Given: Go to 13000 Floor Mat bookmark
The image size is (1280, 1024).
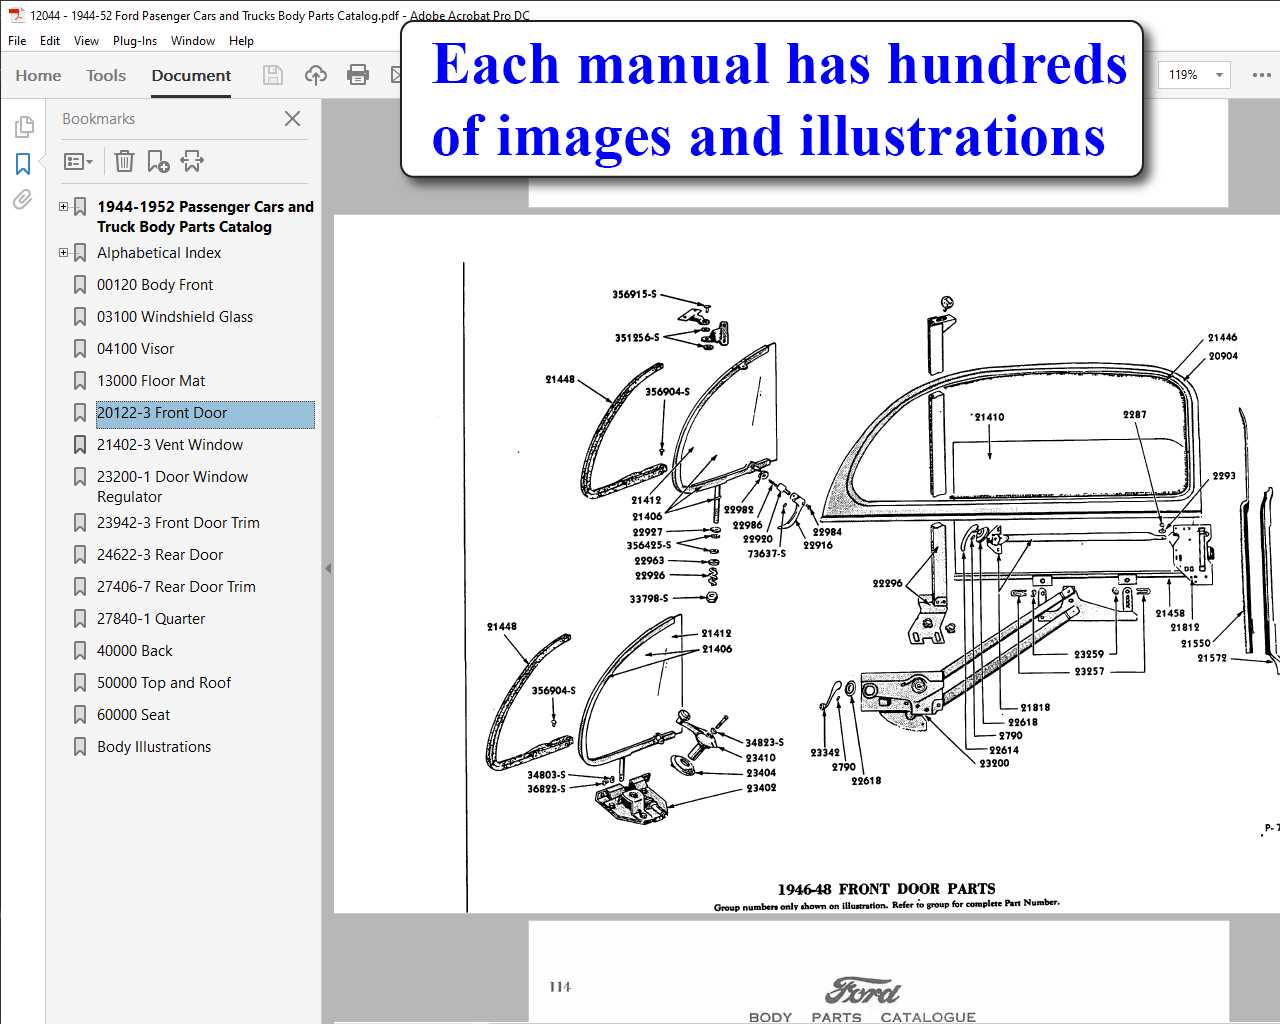Looking at the screenshot, I should pyautogui.click(x=151, y=381).
